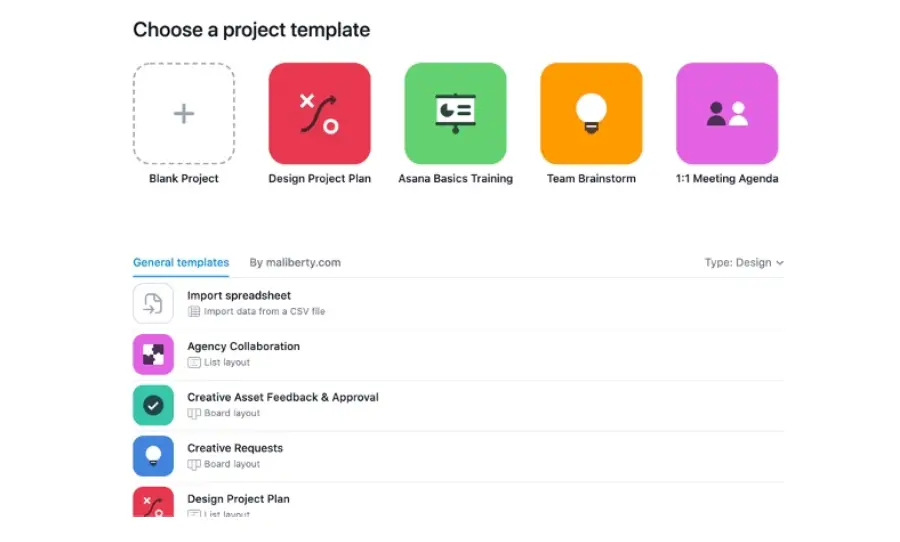Open the red Design Project Plan tile
Image resolution: width=900 pixels, height=542 pixels.
point(319,114)
